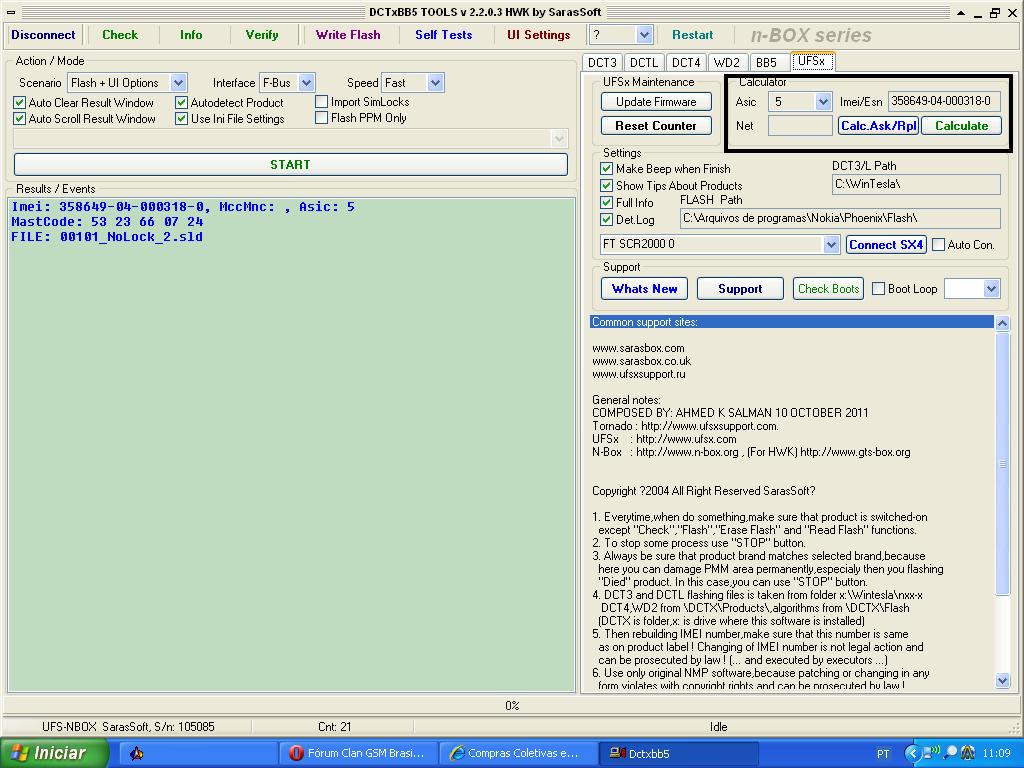This screenshot has height=768, width=1024.
Task: Click Calc.Ask/Rpl button
Action: 879,125
